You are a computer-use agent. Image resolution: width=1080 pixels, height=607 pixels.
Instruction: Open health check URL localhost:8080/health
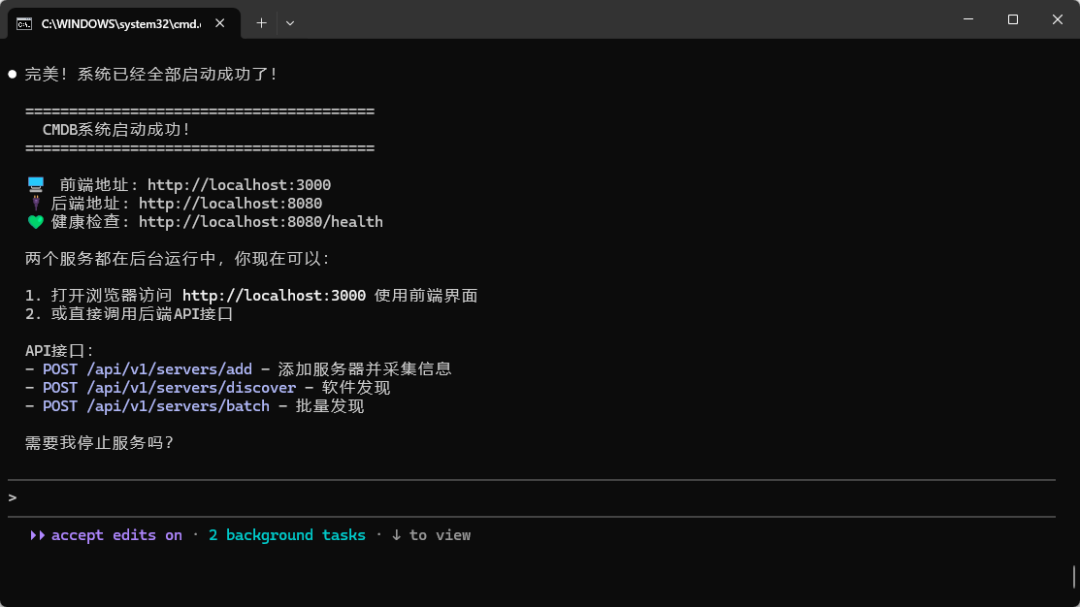(260, 222)
